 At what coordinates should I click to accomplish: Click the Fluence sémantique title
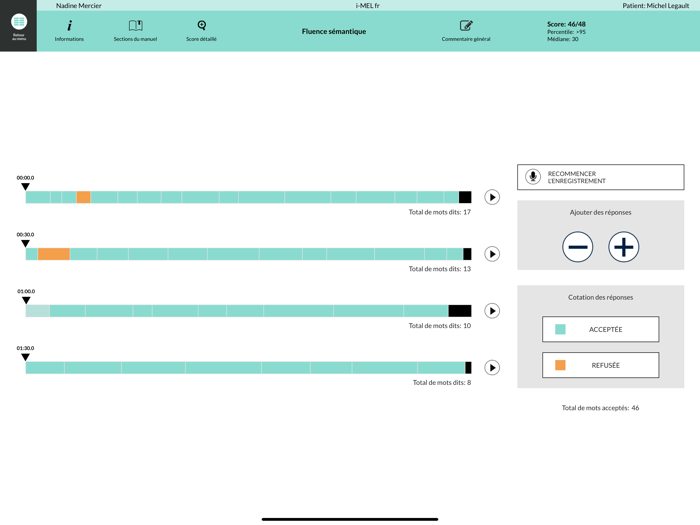334,31
